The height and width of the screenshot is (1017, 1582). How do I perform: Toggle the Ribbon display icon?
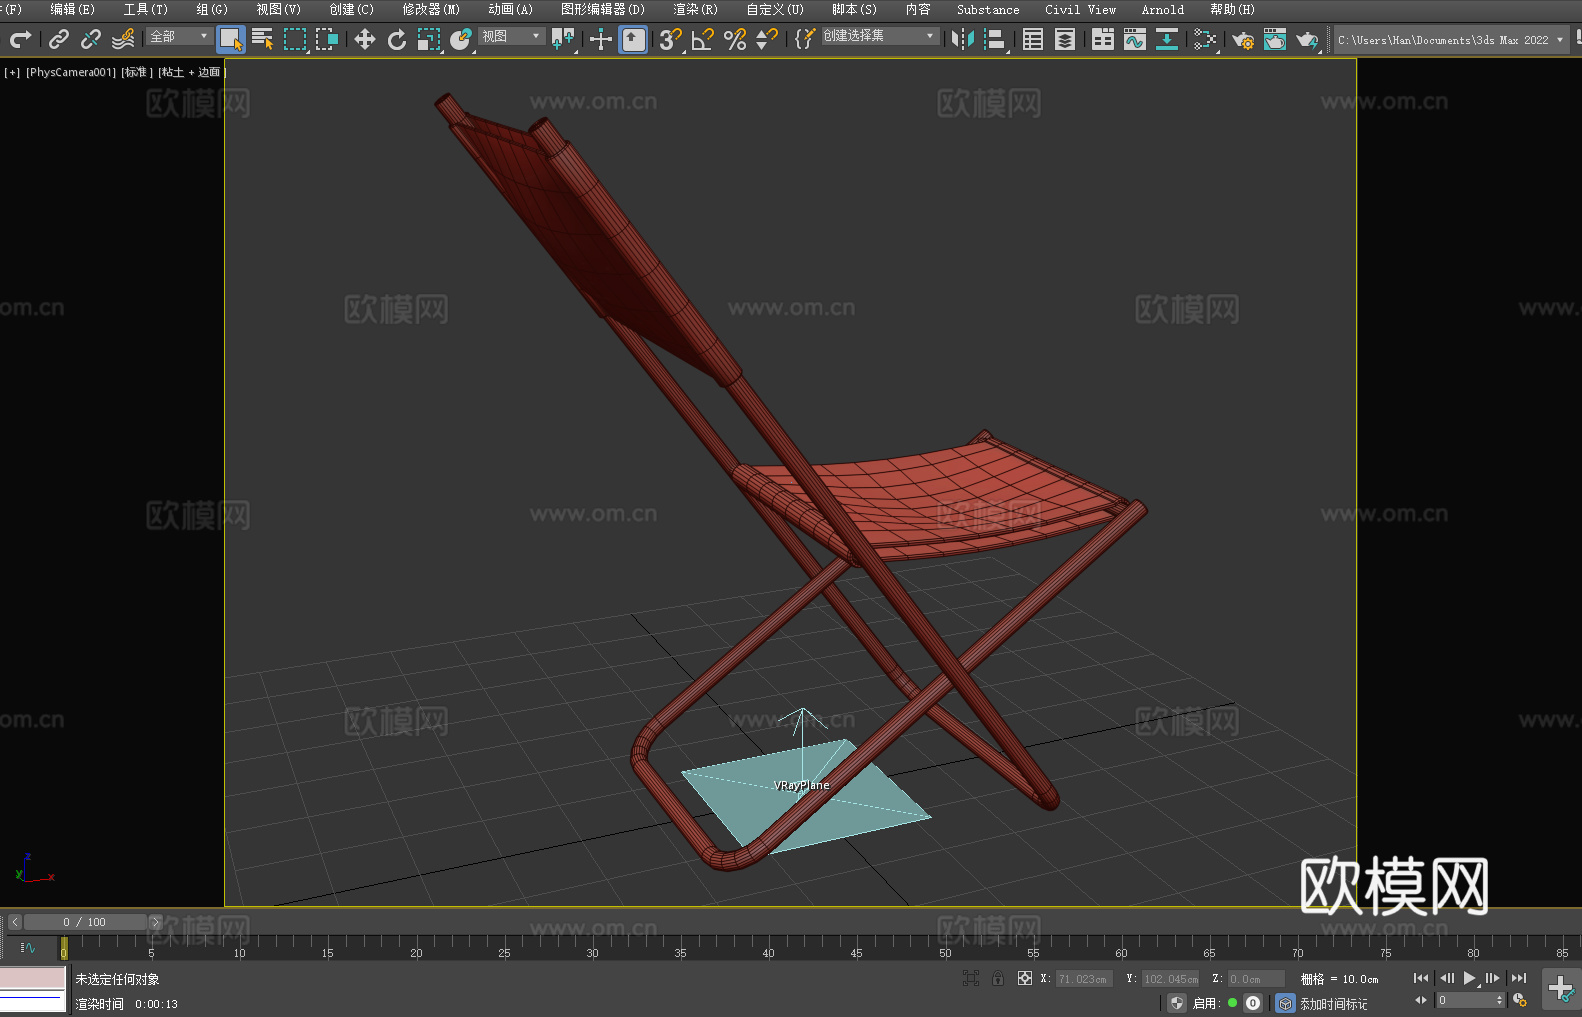tap(1103, 39)
